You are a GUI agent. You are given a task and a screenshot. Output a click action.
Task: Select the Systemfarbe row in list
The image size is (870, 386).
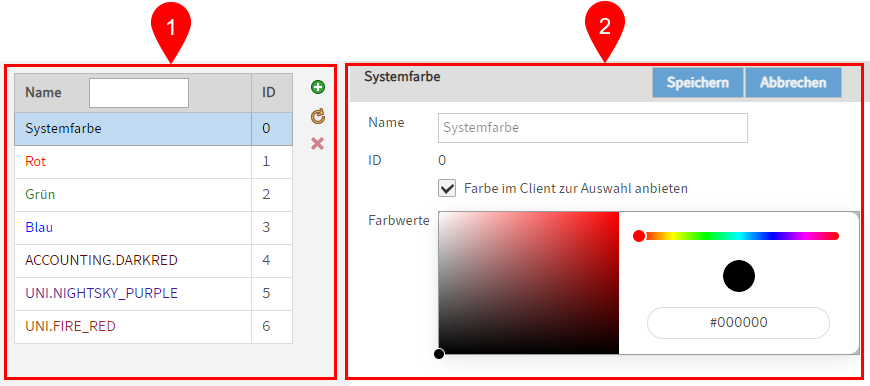(153, 129)
